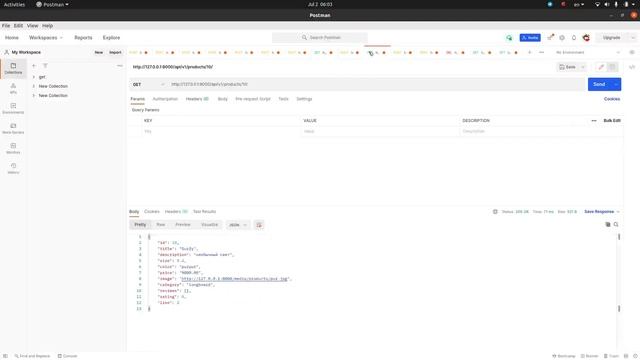Screen dimensions: 640x360
Task: Switch to the request Body tab
Action: pos(222,99)
